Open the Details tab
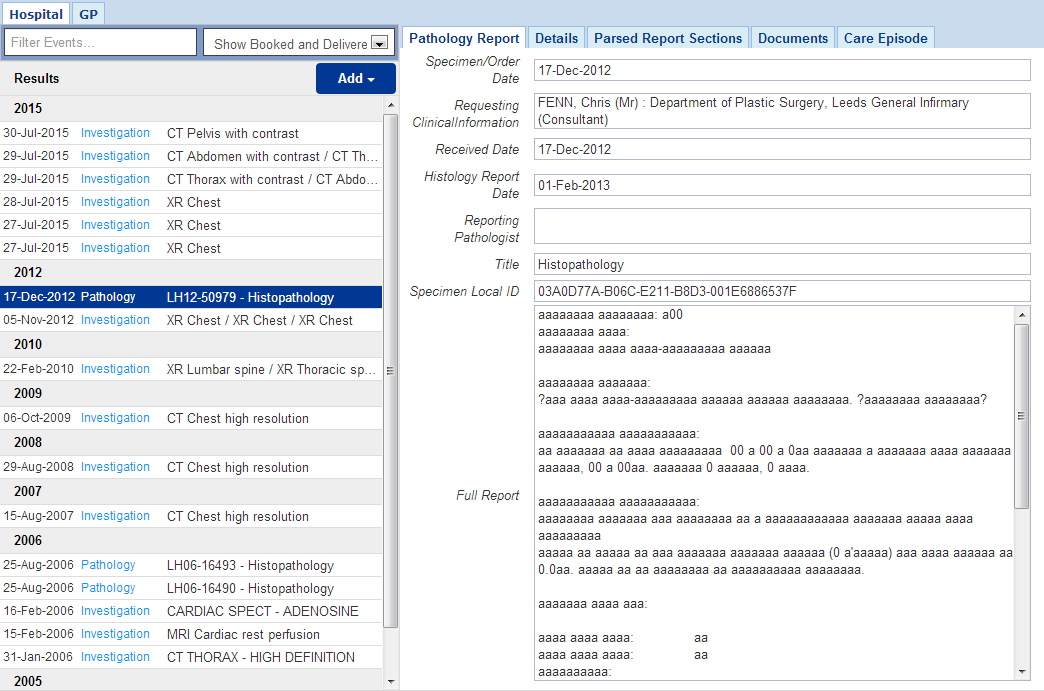Image resolution: width=1044 pixels, height=691 pixels. (x=556, y=38)
